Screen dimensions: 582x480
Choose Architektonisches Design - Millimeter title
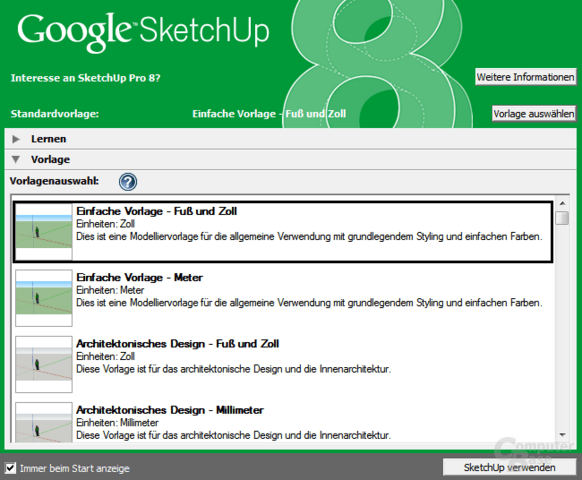(170, 410)
